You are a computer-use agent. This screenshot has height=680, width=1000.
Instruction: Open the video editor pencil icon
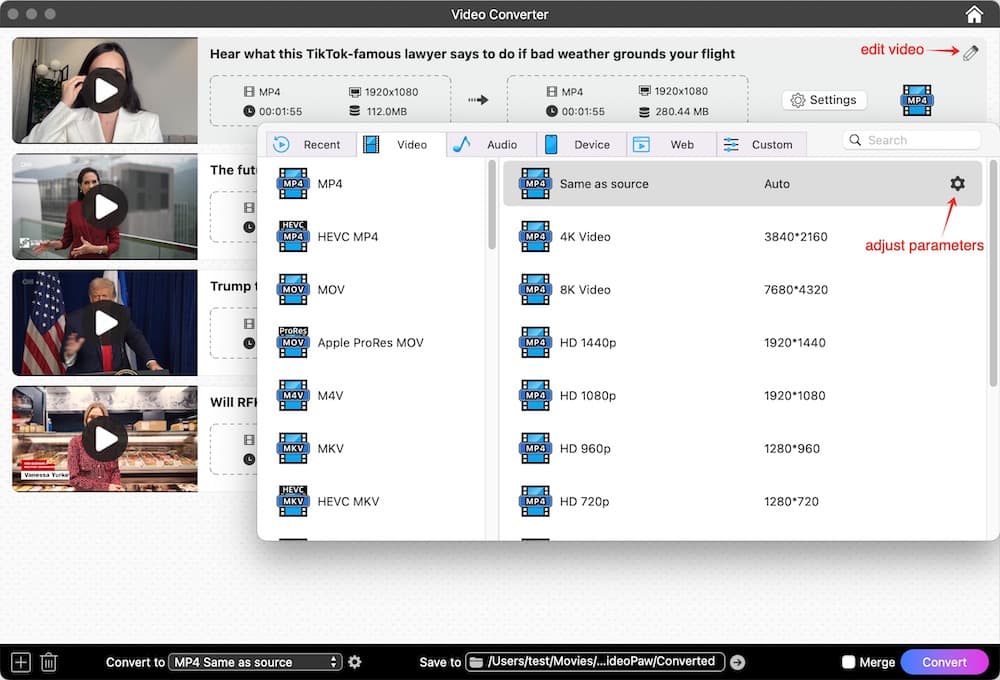[969, 53]
